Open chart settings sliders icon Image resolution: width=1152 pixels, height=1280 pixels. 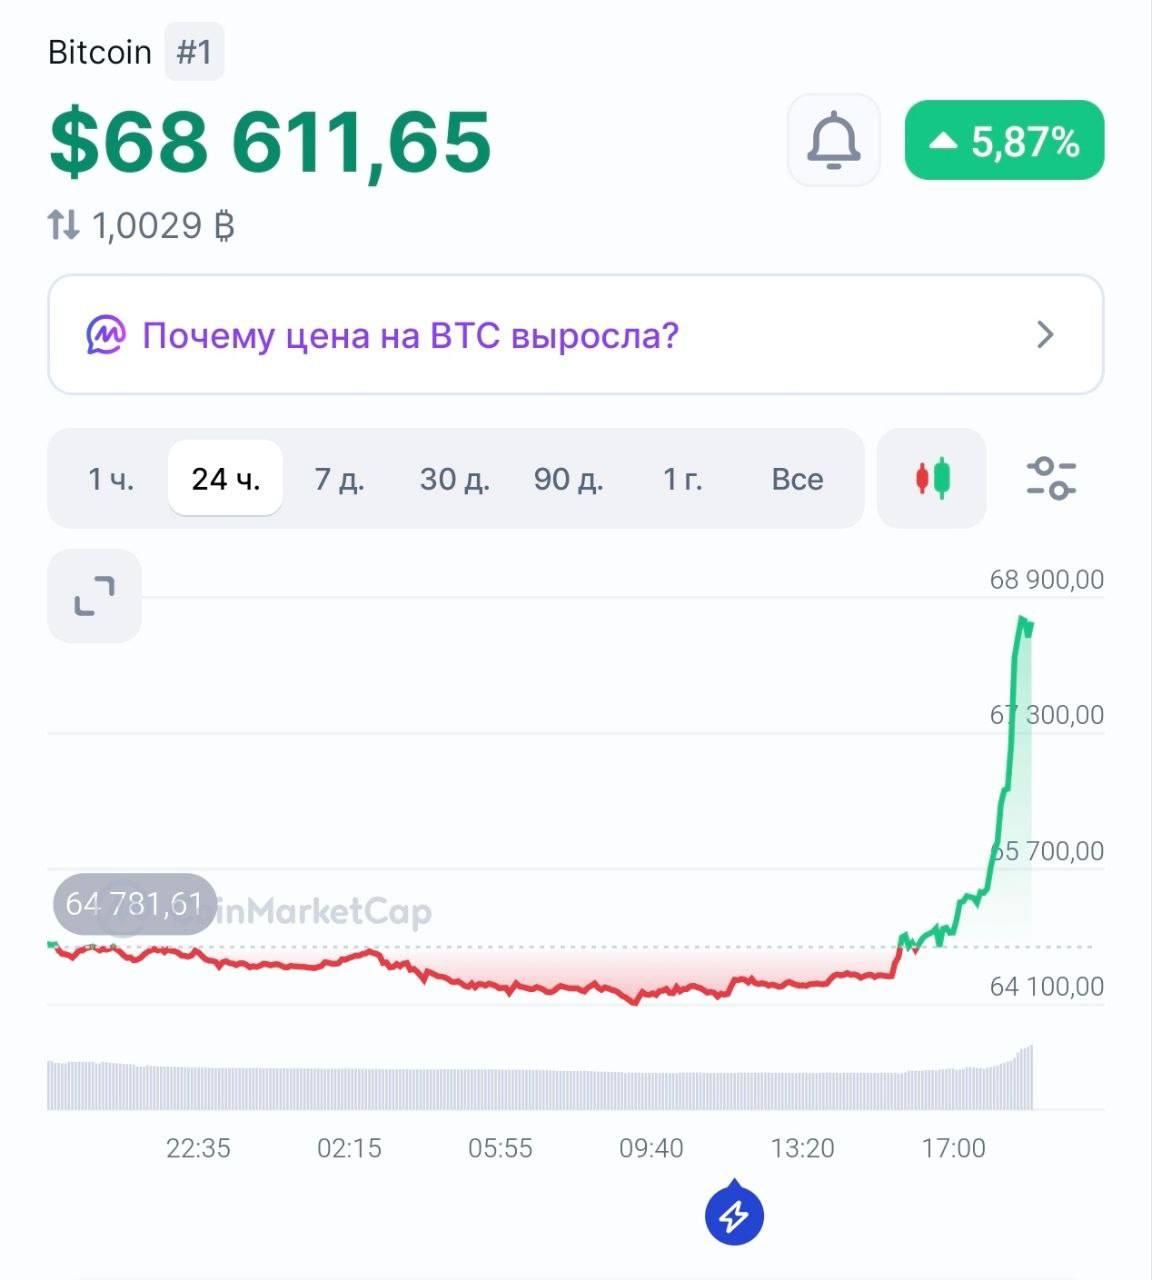click(1051, 478)
